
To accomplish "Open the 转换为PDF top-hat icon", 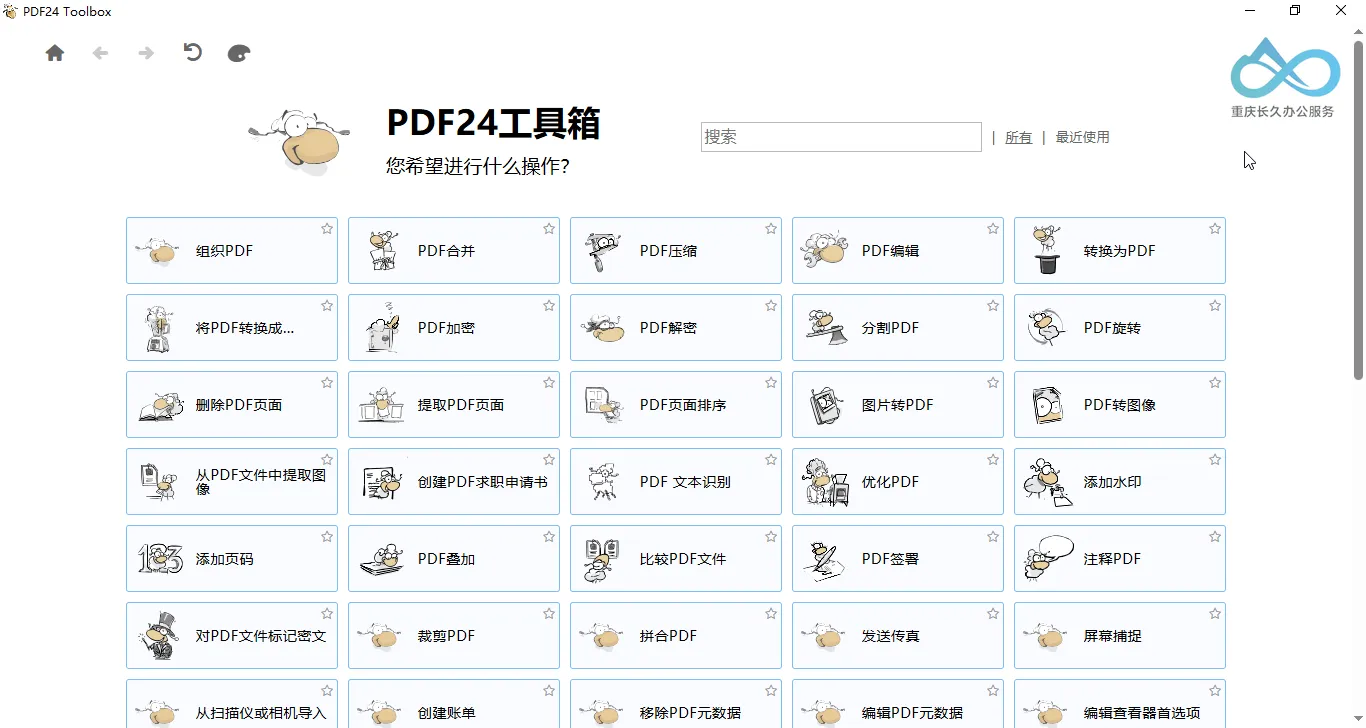I will pyautogui.click(x=1047, y=251).
